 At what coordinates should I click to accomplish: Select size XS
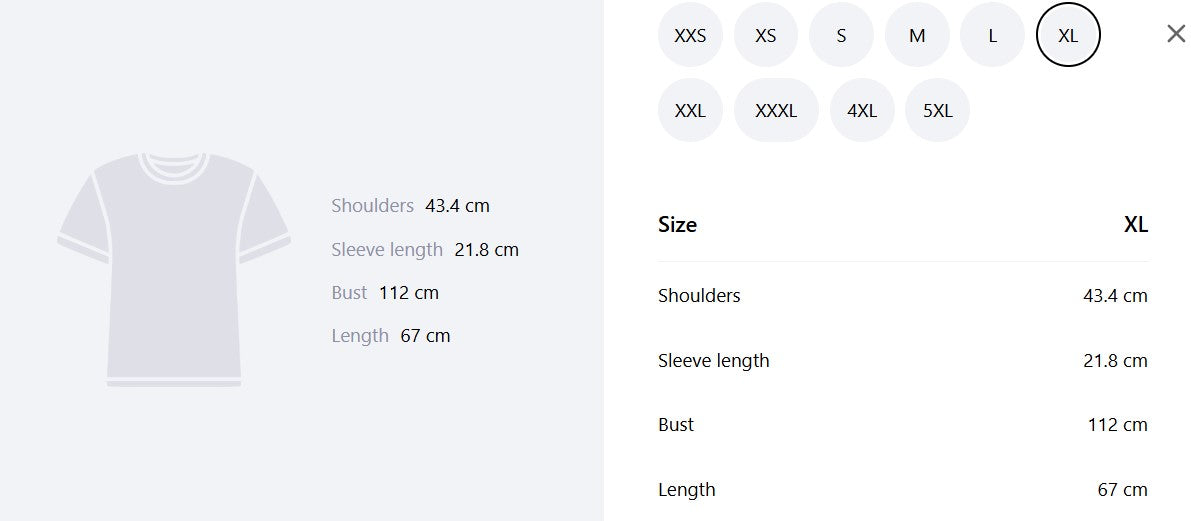click(766, 35)
